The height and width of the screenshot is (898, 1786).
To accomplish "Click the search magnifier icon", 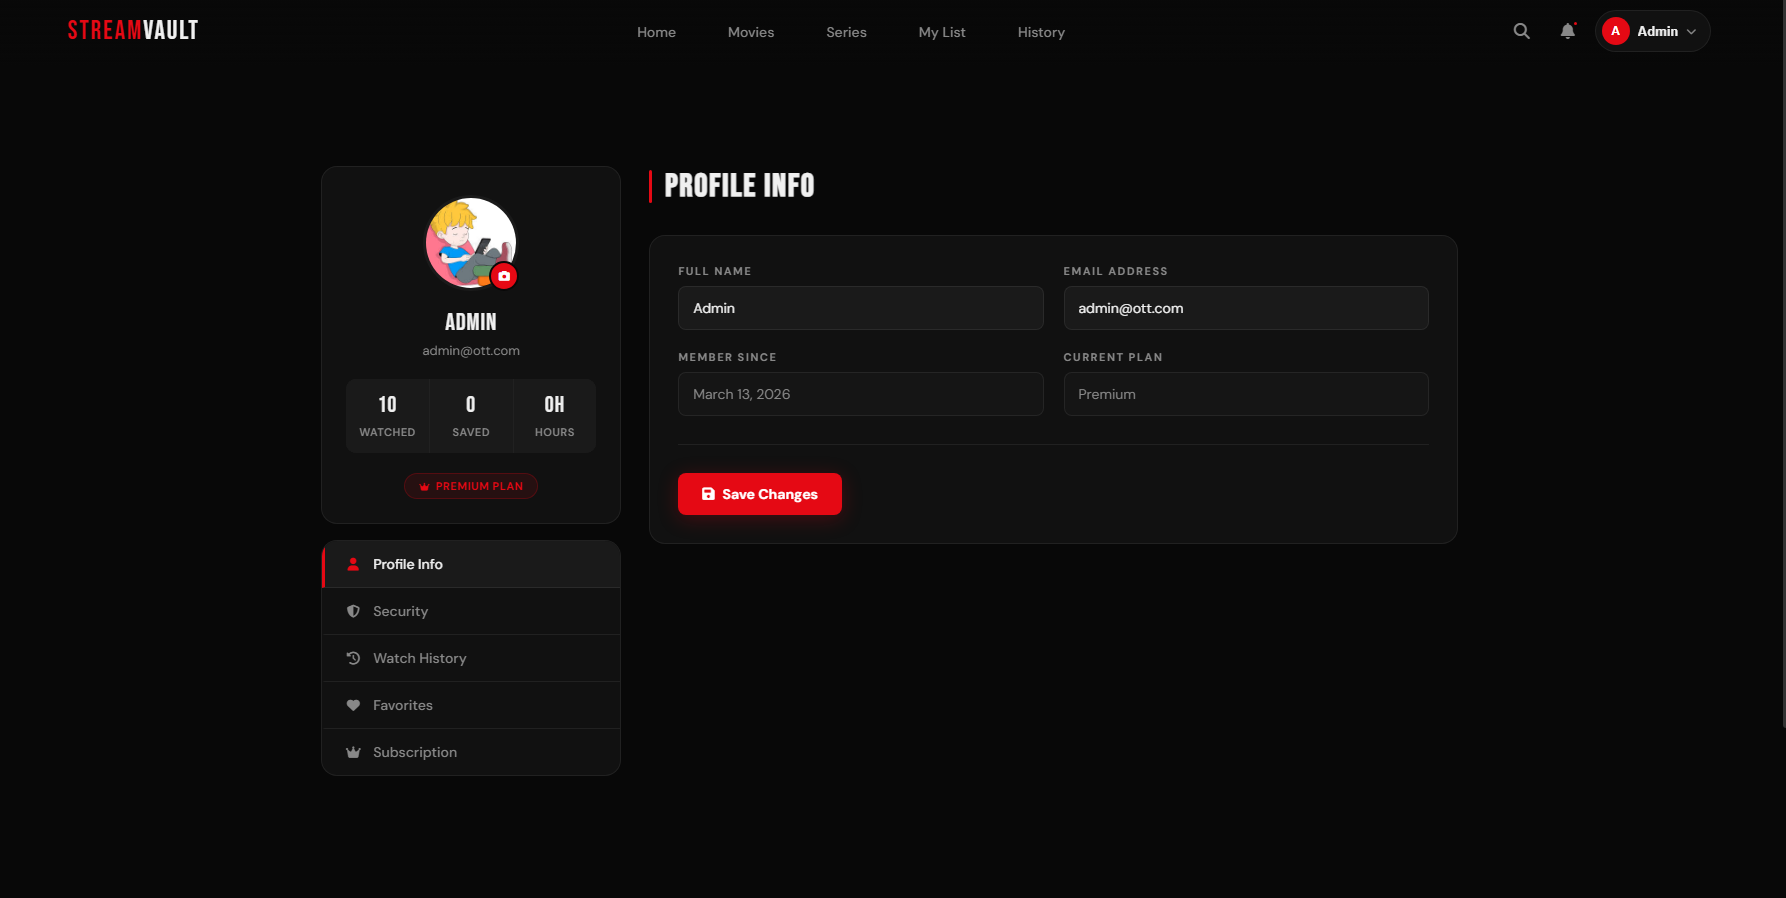I will pyautogui.click(x=1521, y=31).
